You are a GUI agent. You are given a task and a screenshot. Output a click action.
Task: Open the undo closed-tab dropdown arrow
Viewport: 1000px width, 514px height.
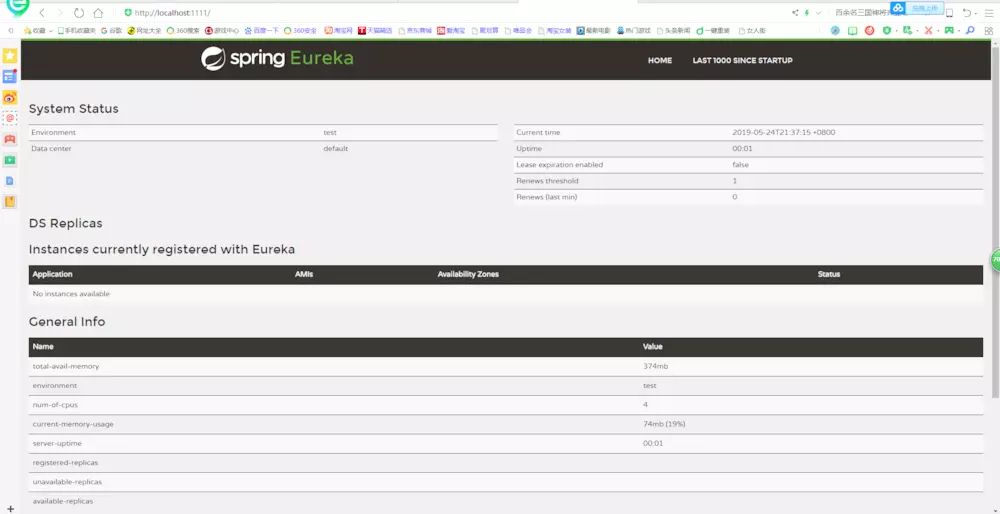(976, 13)
